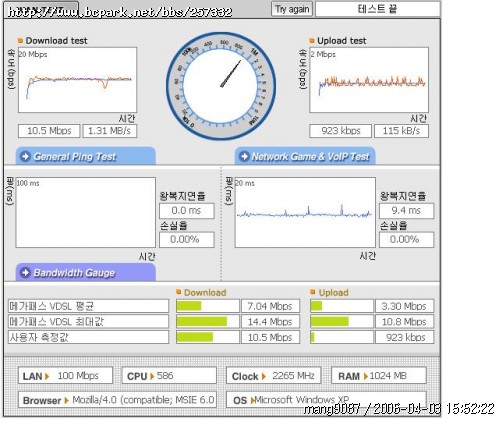Click the 0.0 ms round-trip delay value
This screenshot has width=500, height=422.
[187, 211]
